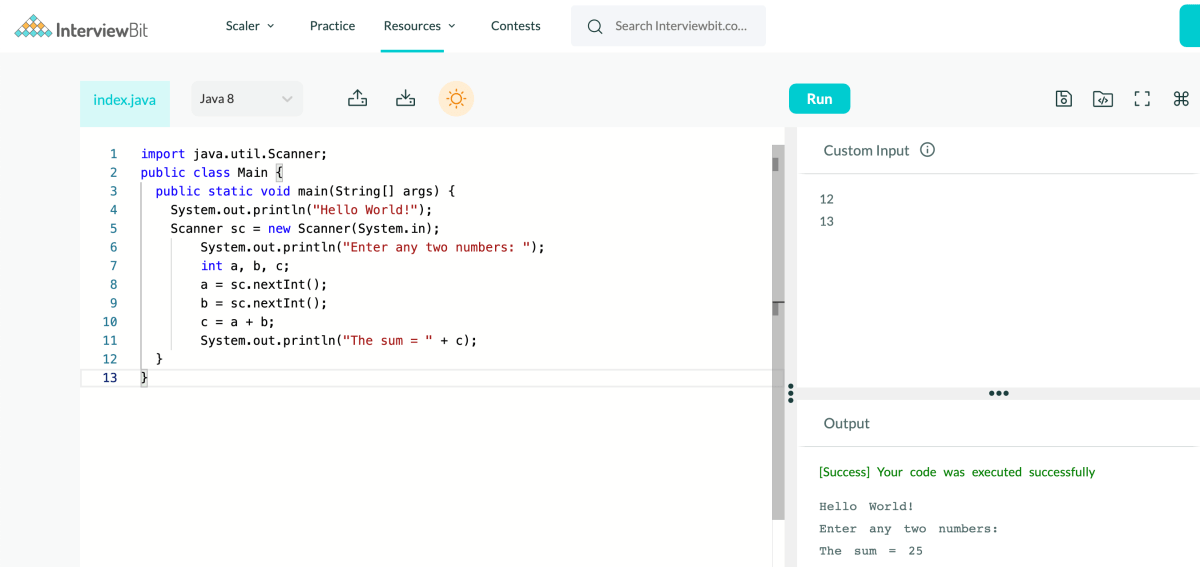Click line number 13 in the gutter

pos(109,377)
